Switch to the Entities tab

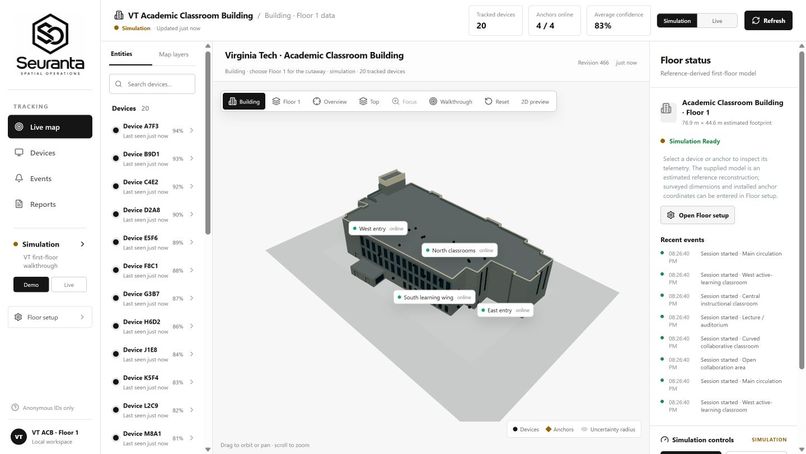tap(122, 54)
